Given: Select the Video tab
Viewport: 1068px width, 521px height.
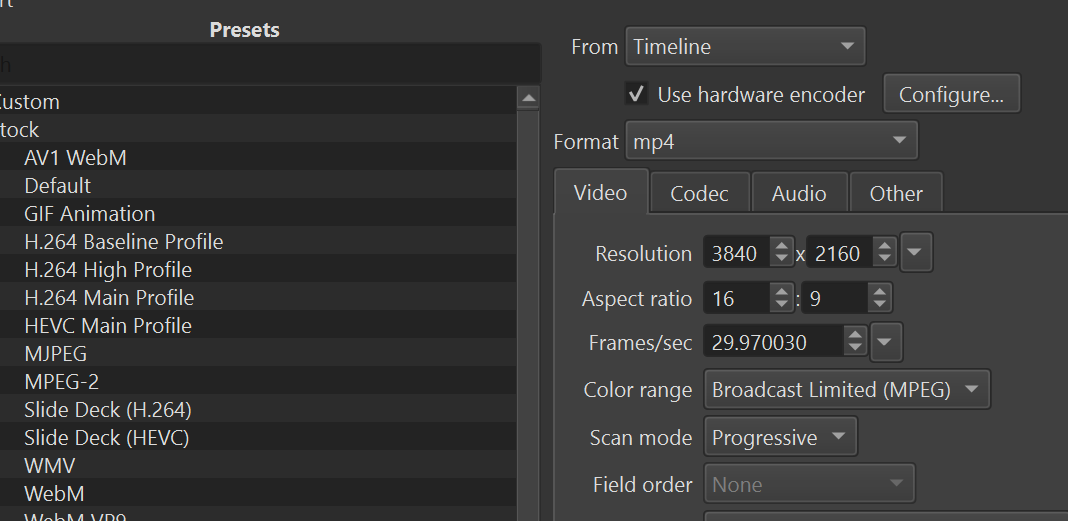Looking at the screenshot, I should [x=601, y=193].
